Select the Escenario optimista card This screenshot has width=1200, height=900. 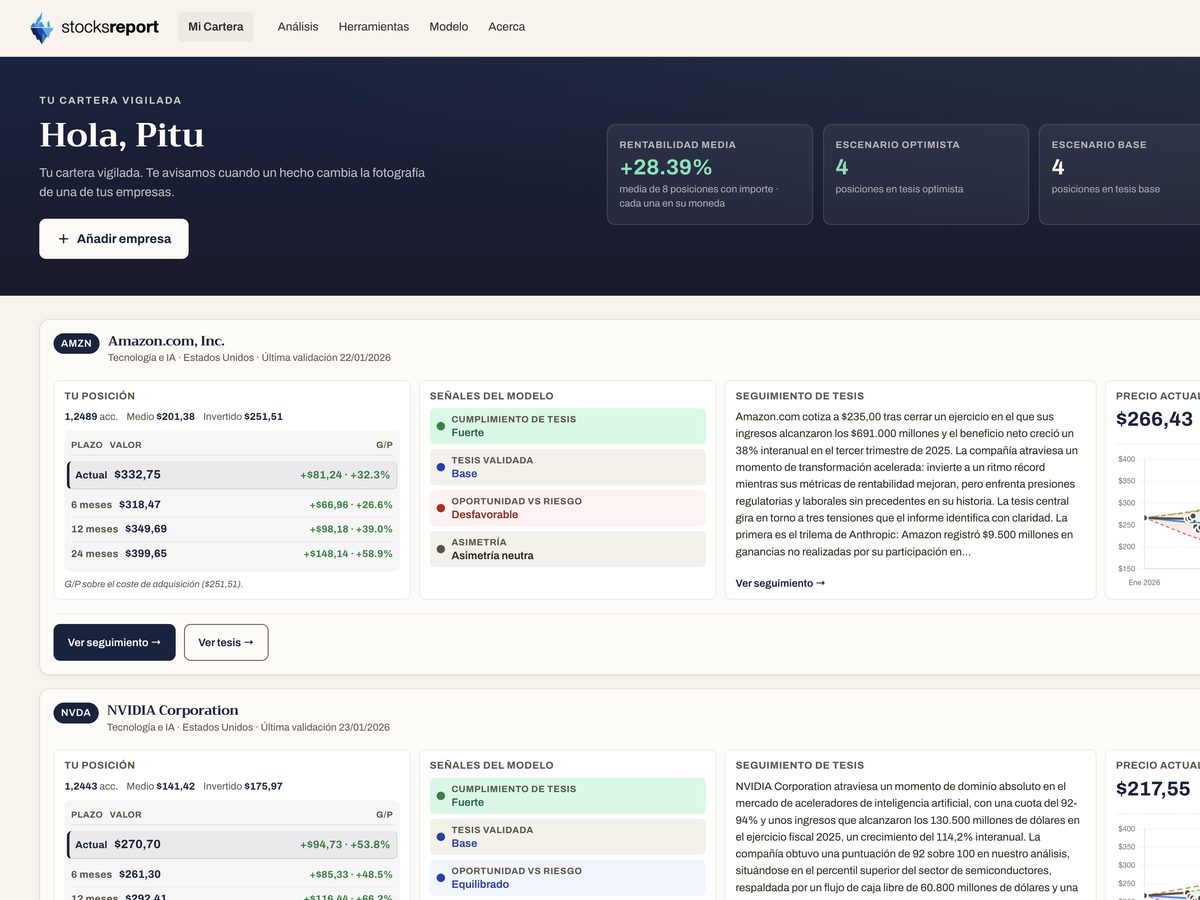tap(926, 175)
